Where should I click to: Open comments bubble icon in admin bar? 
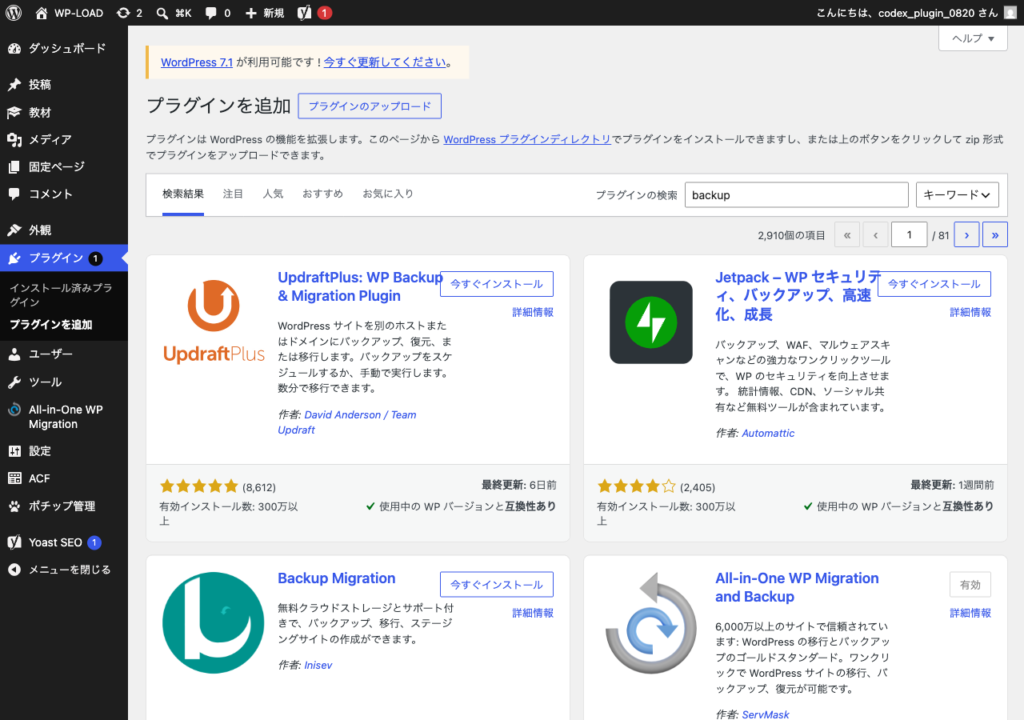click(x=217, y=13)
